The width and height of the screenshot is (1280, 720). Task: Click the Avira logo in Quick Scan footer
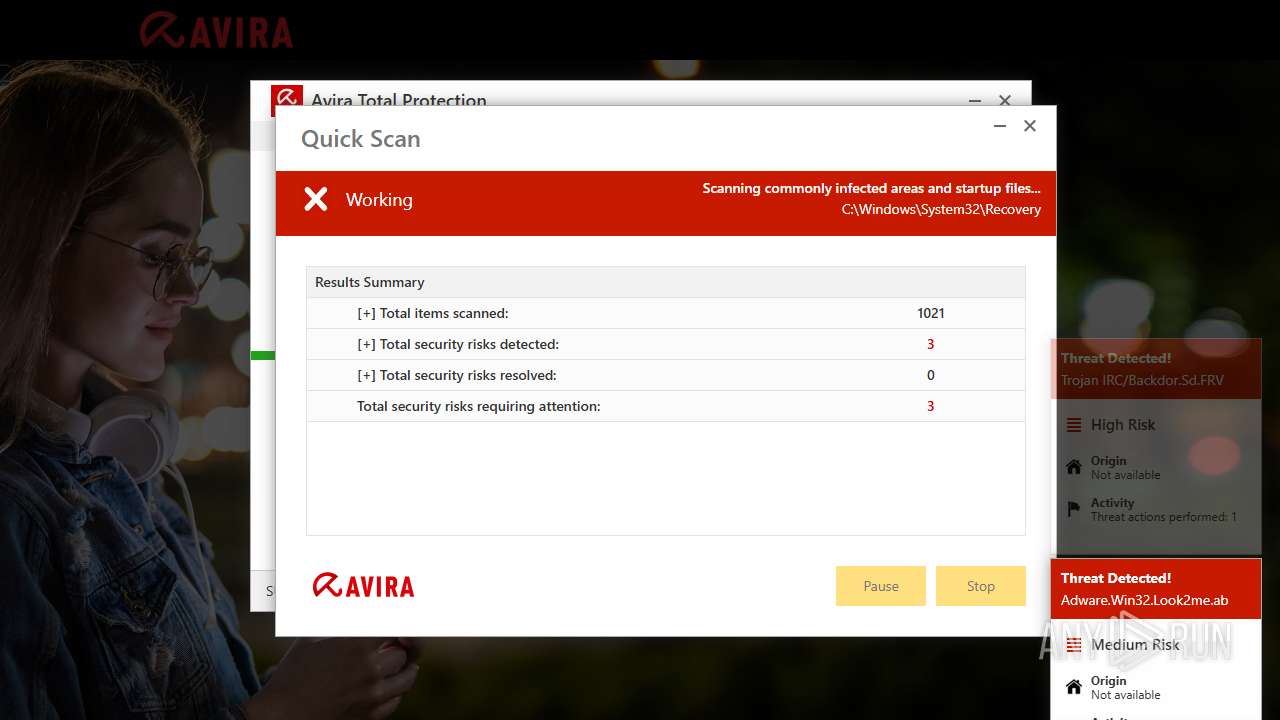[x=363, y=586]
